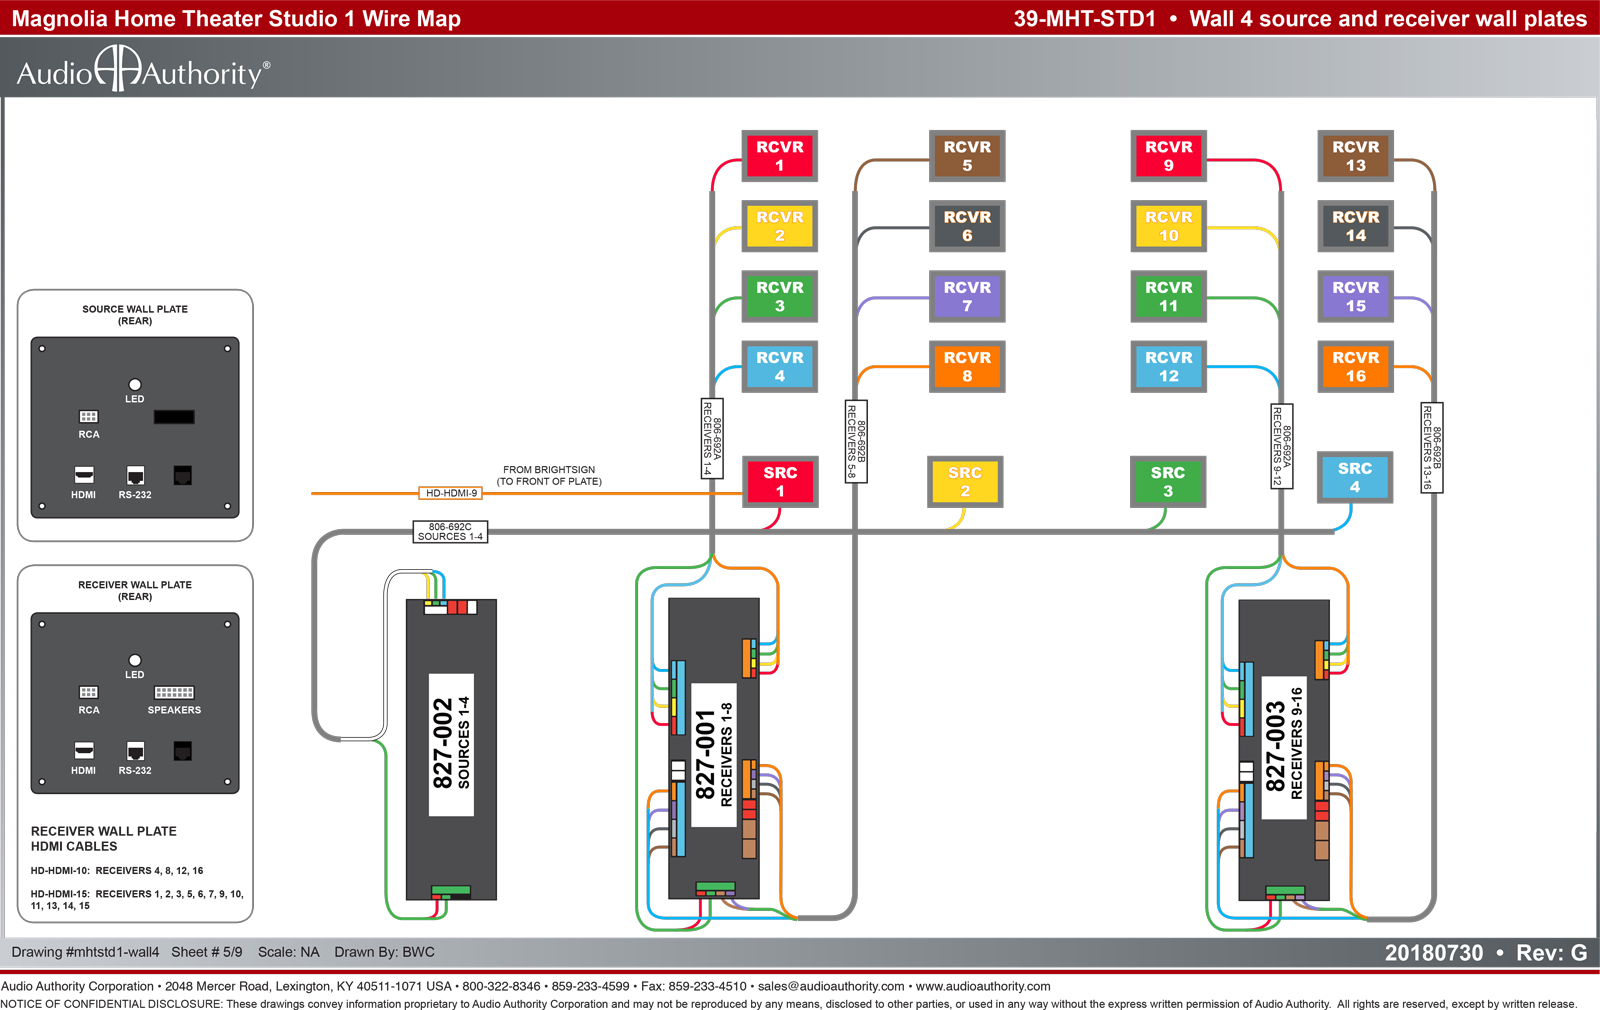Select the HD-HDMI-9 cable label

[x=451, y=493]
